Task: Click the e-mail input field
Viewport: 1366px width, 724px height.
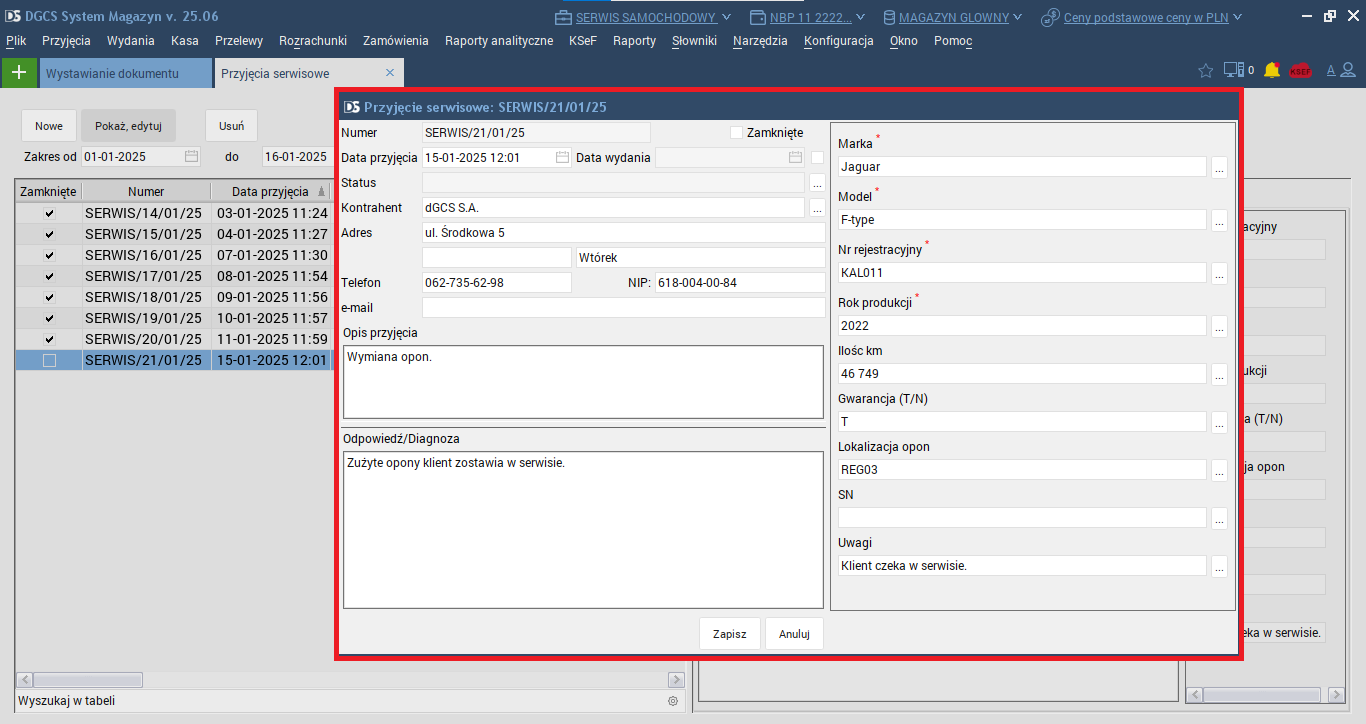Action: pyautogui.click(x=624, y=308)
